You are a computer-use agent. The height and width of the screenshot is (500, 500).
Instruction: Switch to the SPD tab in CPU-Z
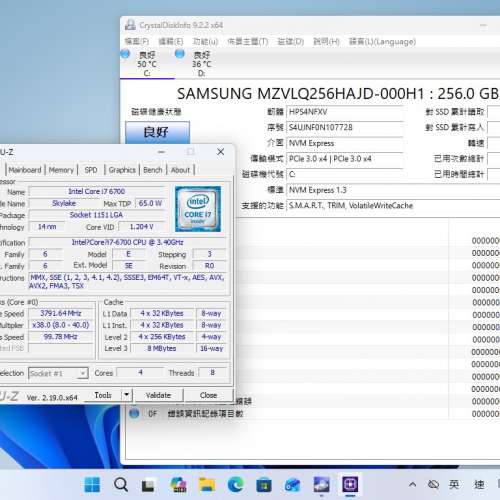coord(91,170)
